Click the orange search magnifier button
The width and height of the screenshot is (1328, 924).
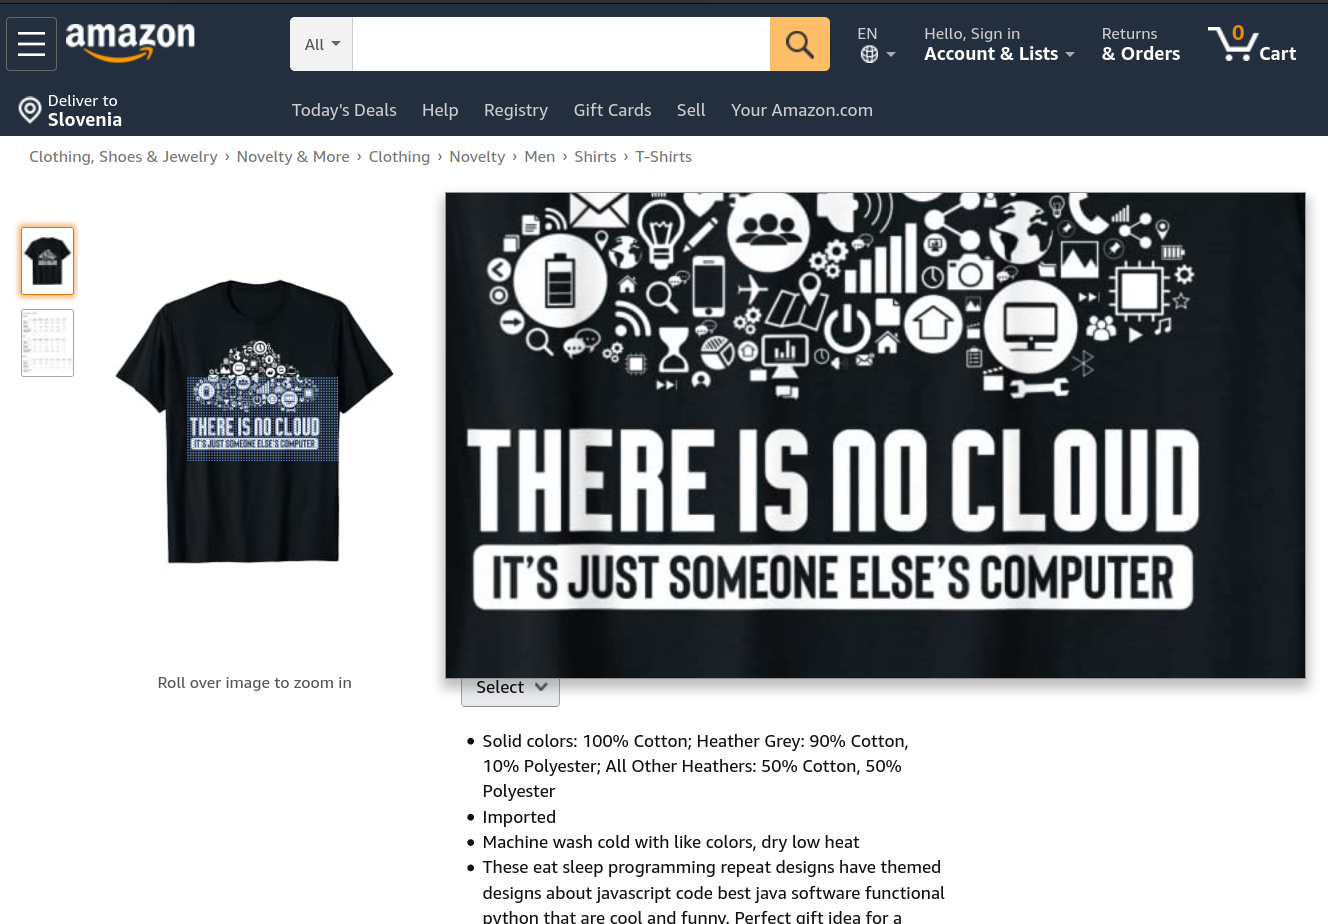pos(799,44)
